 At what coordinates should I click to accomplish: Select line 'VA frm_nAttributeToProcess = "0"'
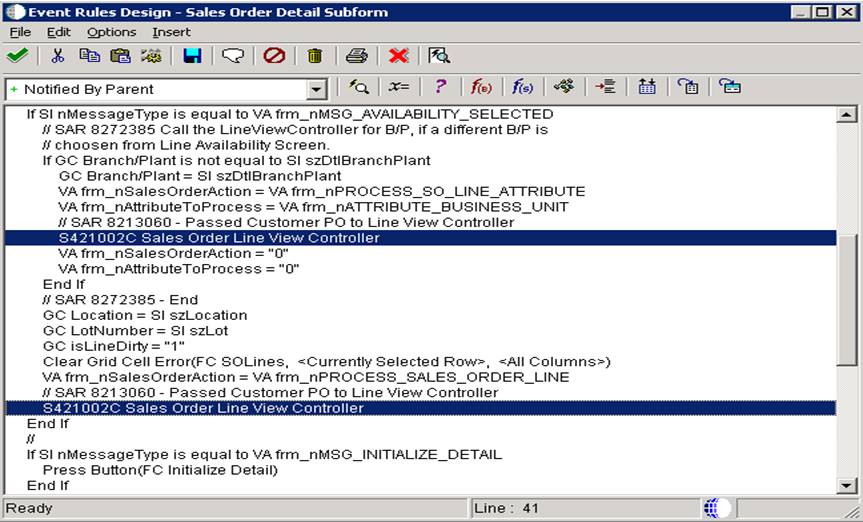[x=179, y=269]
